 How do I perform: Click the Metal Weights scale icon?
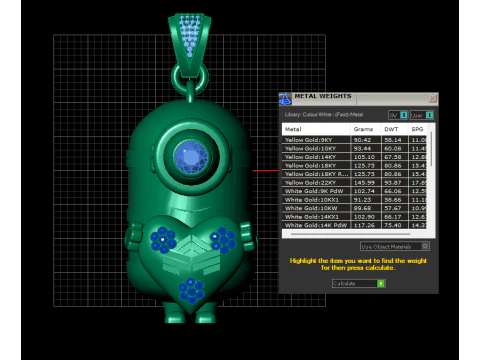point(285,99)
